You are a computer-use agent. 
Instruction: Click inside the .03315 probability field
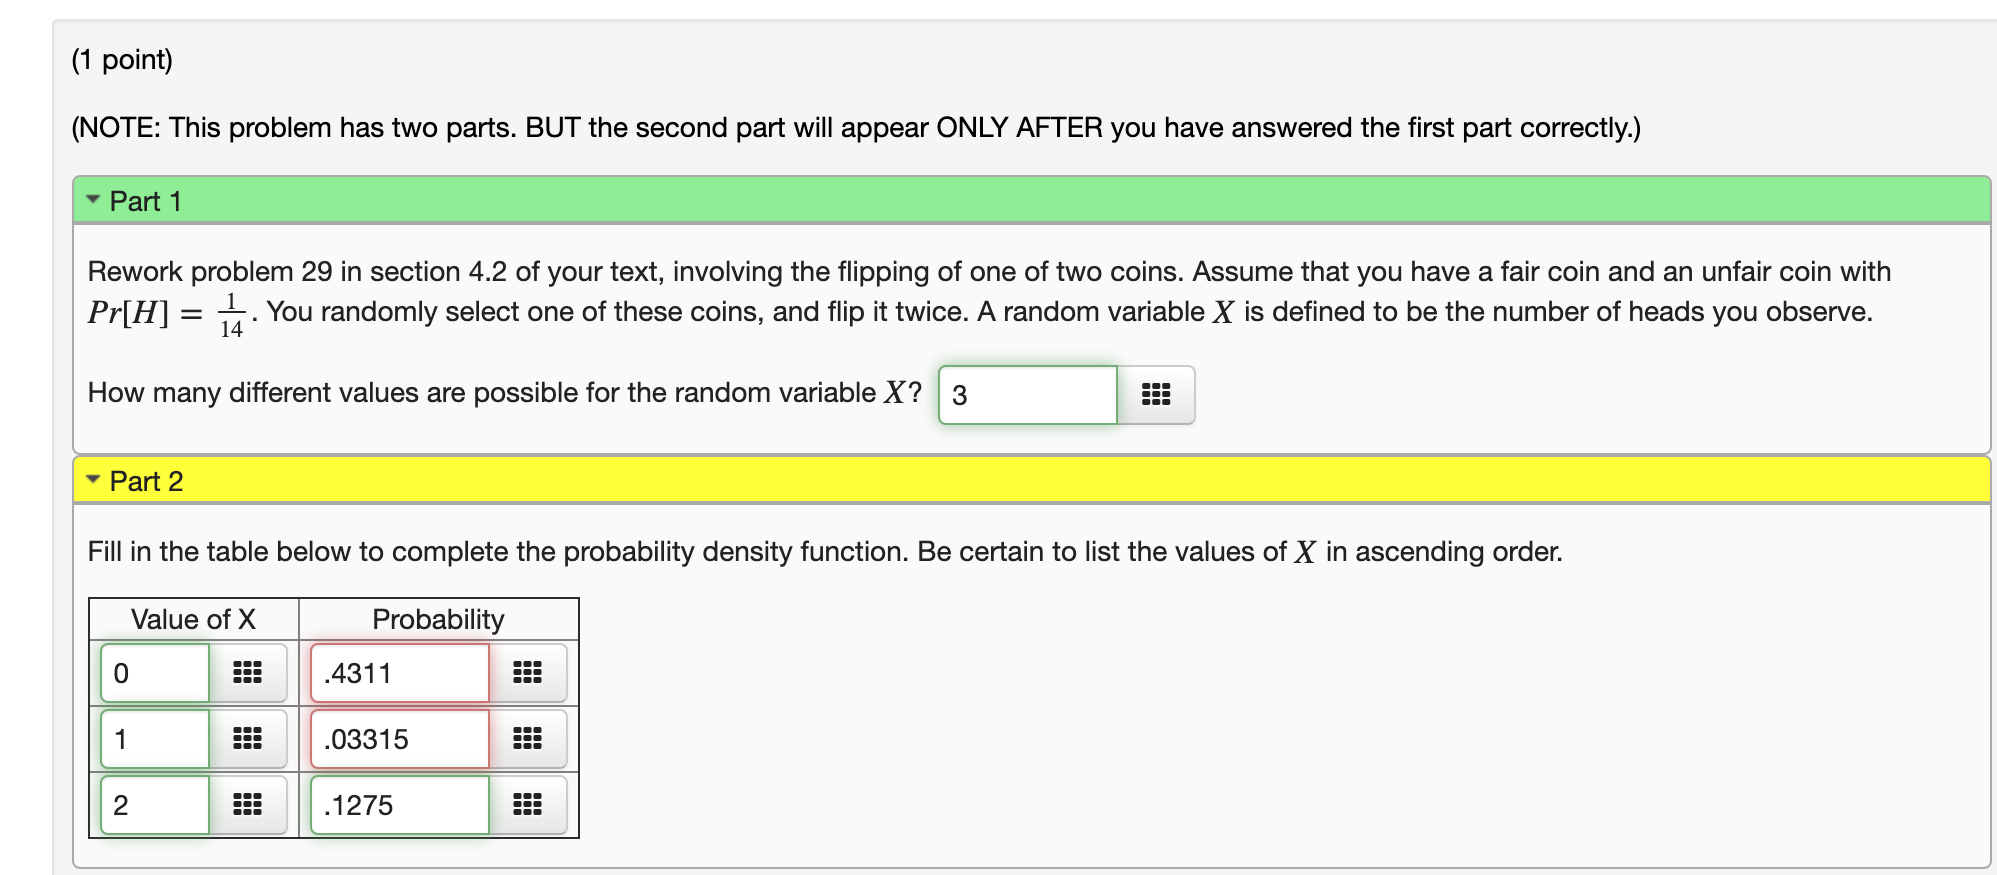(x=398, y=738)
